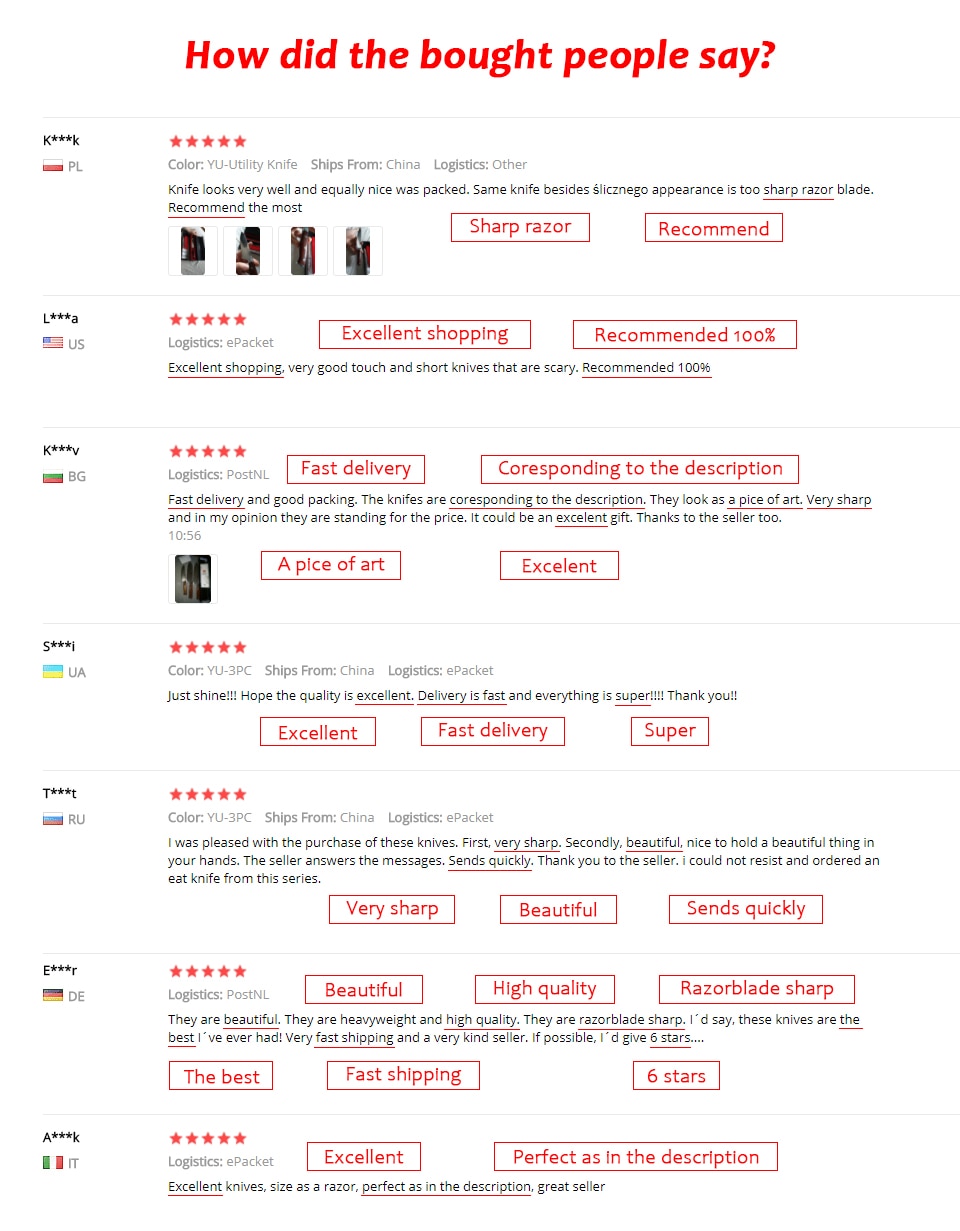The width and height of the screenshot is (960, 1231).
Task: Click the five-star rating in K***k's review
Action: 208,141
